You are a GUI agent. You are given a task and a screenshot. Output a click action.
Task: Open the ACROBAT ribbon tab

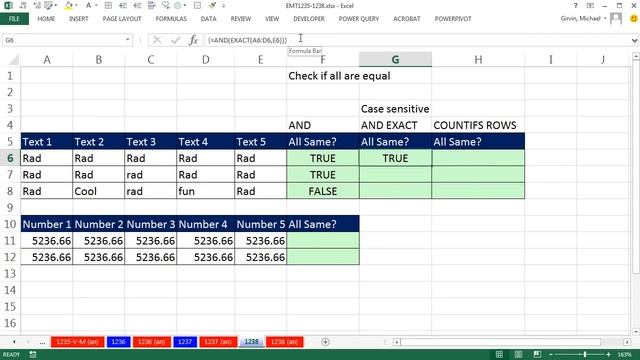pos(407,19)
